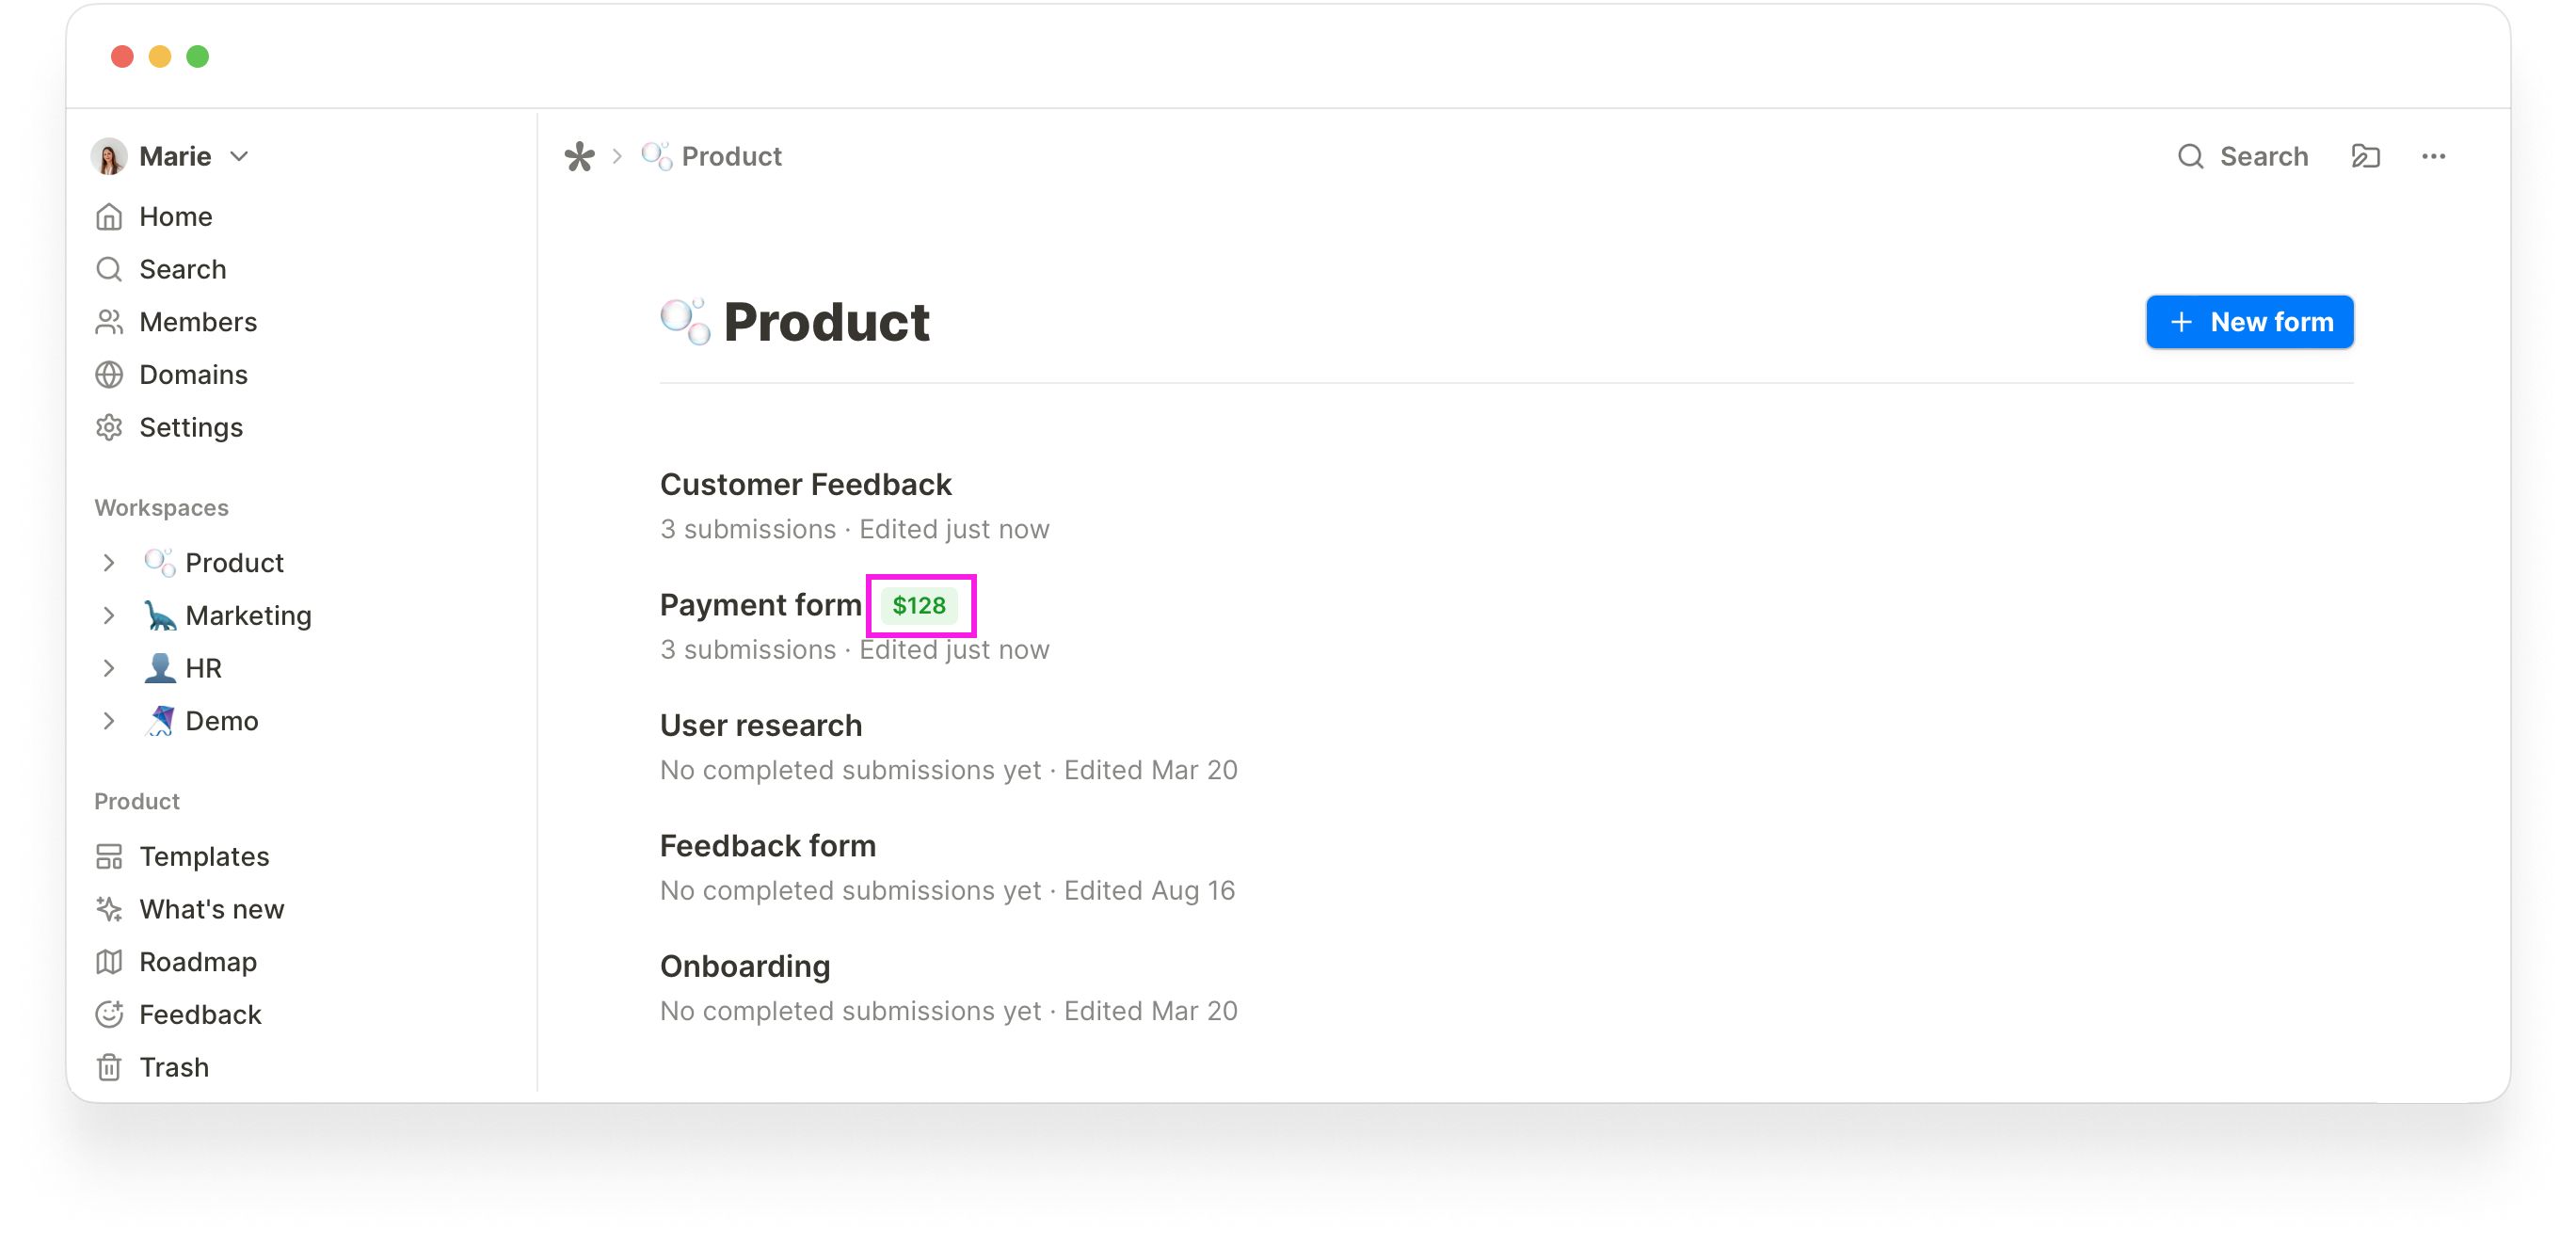Open the Onboarding form

click(x=745, y=967)
